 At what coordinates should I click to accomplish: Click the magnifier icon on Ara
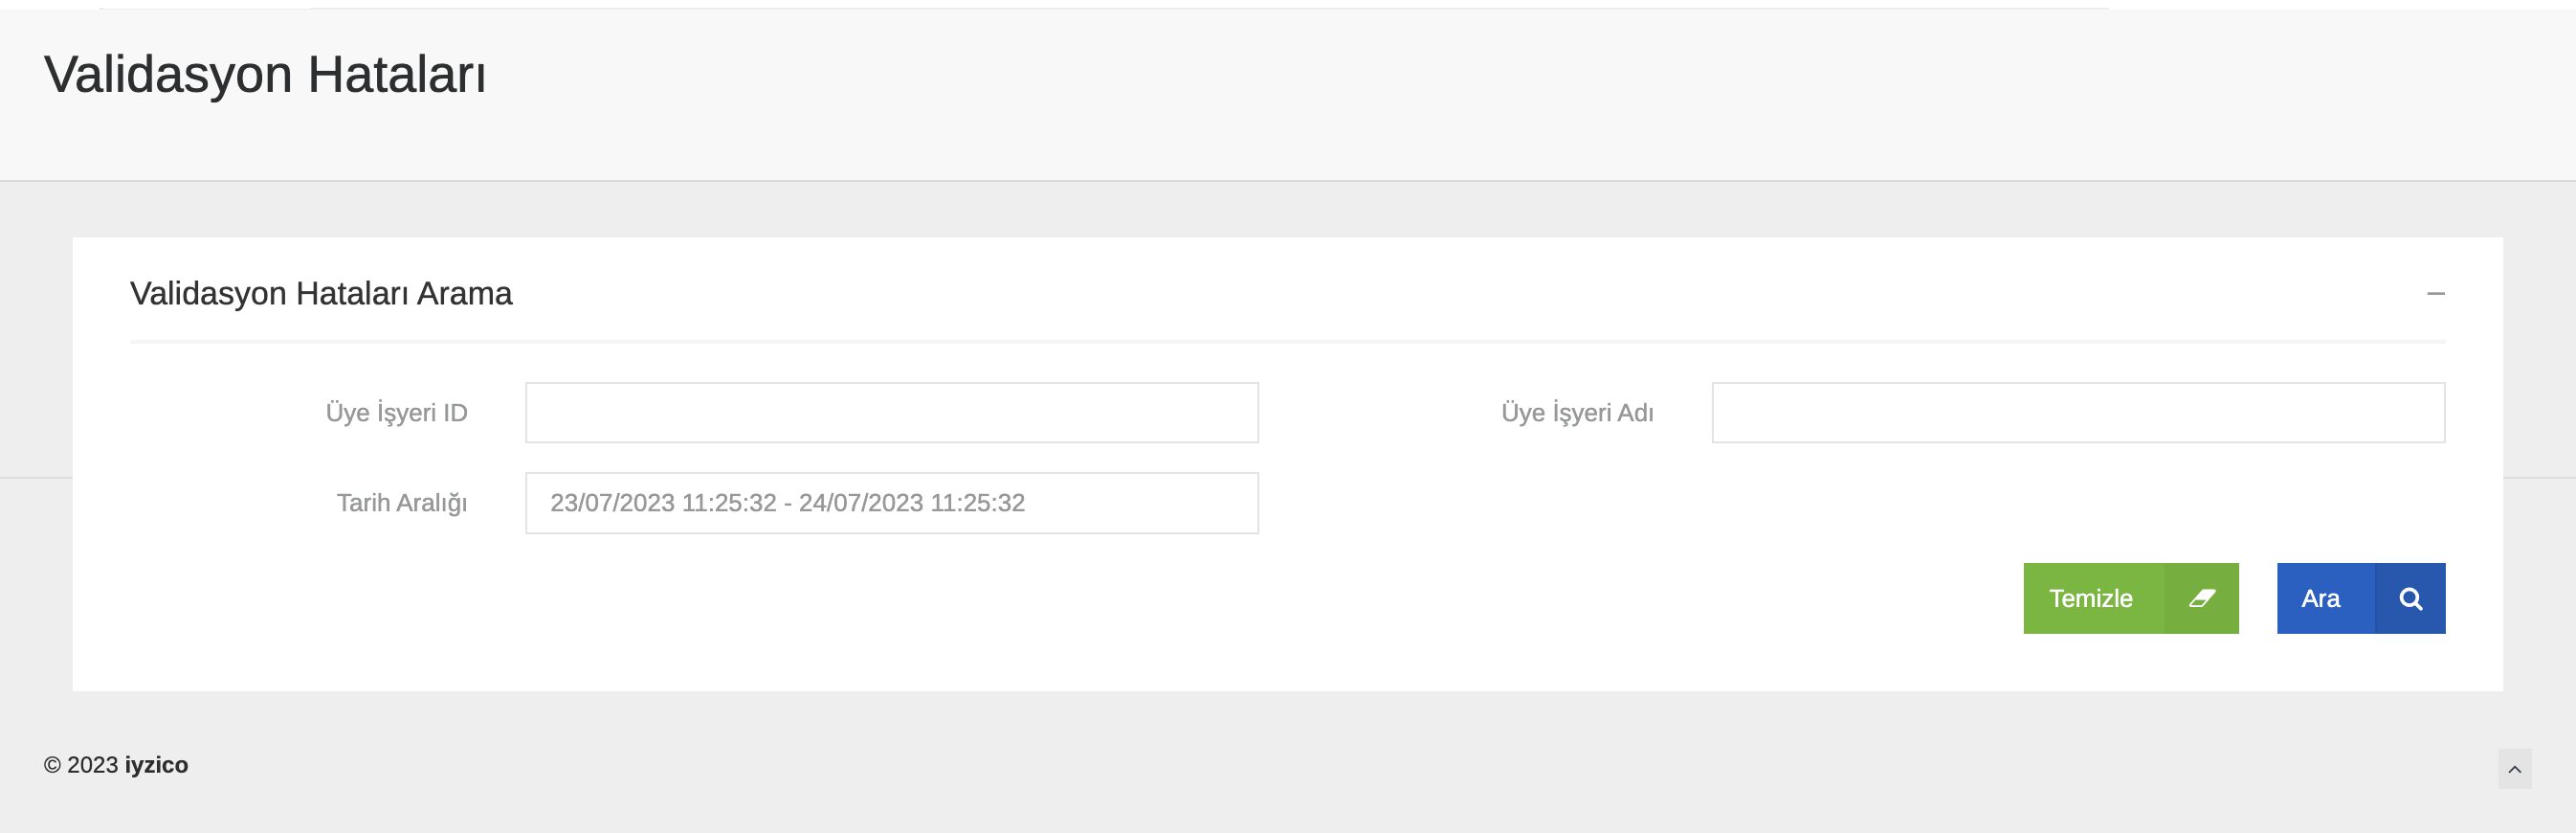[x=2410, y=598]
